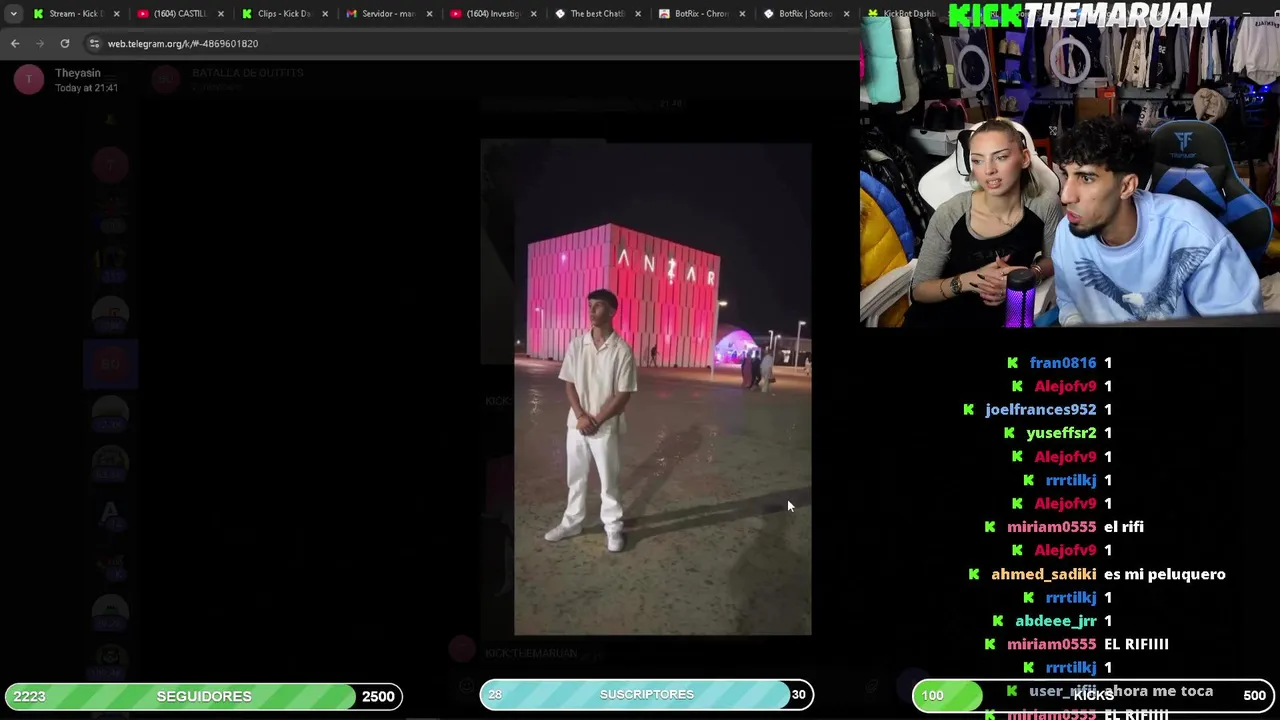Close the BotRix | Sorteo tab
This screenshot has width=1280, height=720.
click(846, 14)
